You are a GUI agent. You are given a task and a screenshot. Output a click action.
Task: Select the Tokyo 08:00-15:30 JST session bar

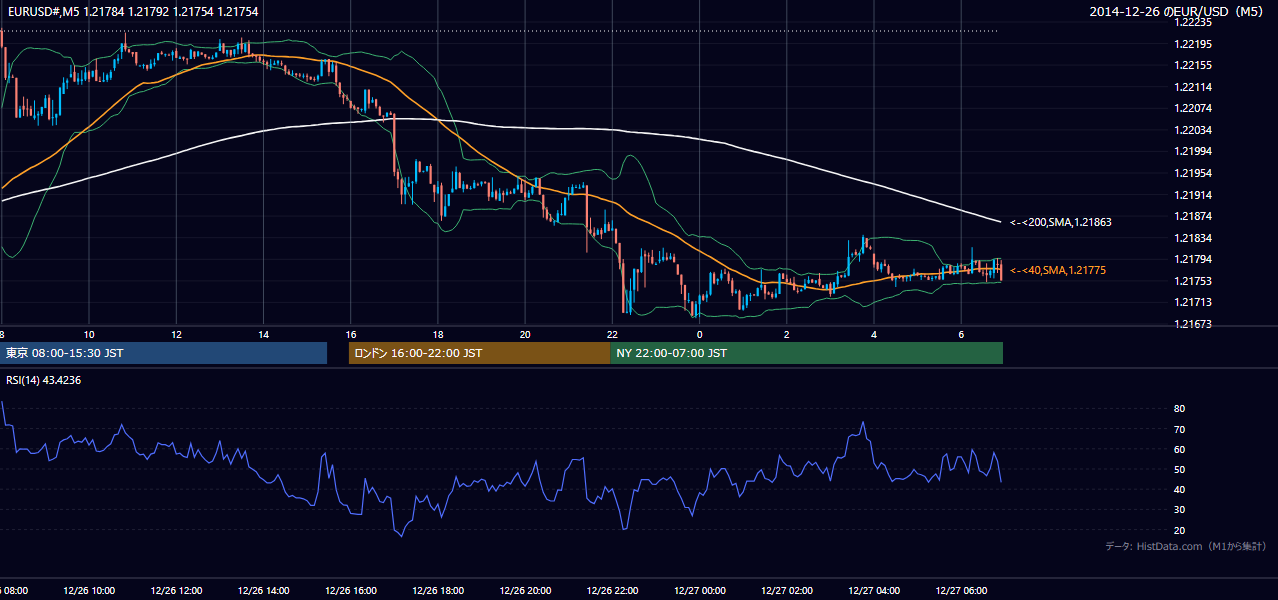point(163,353)
